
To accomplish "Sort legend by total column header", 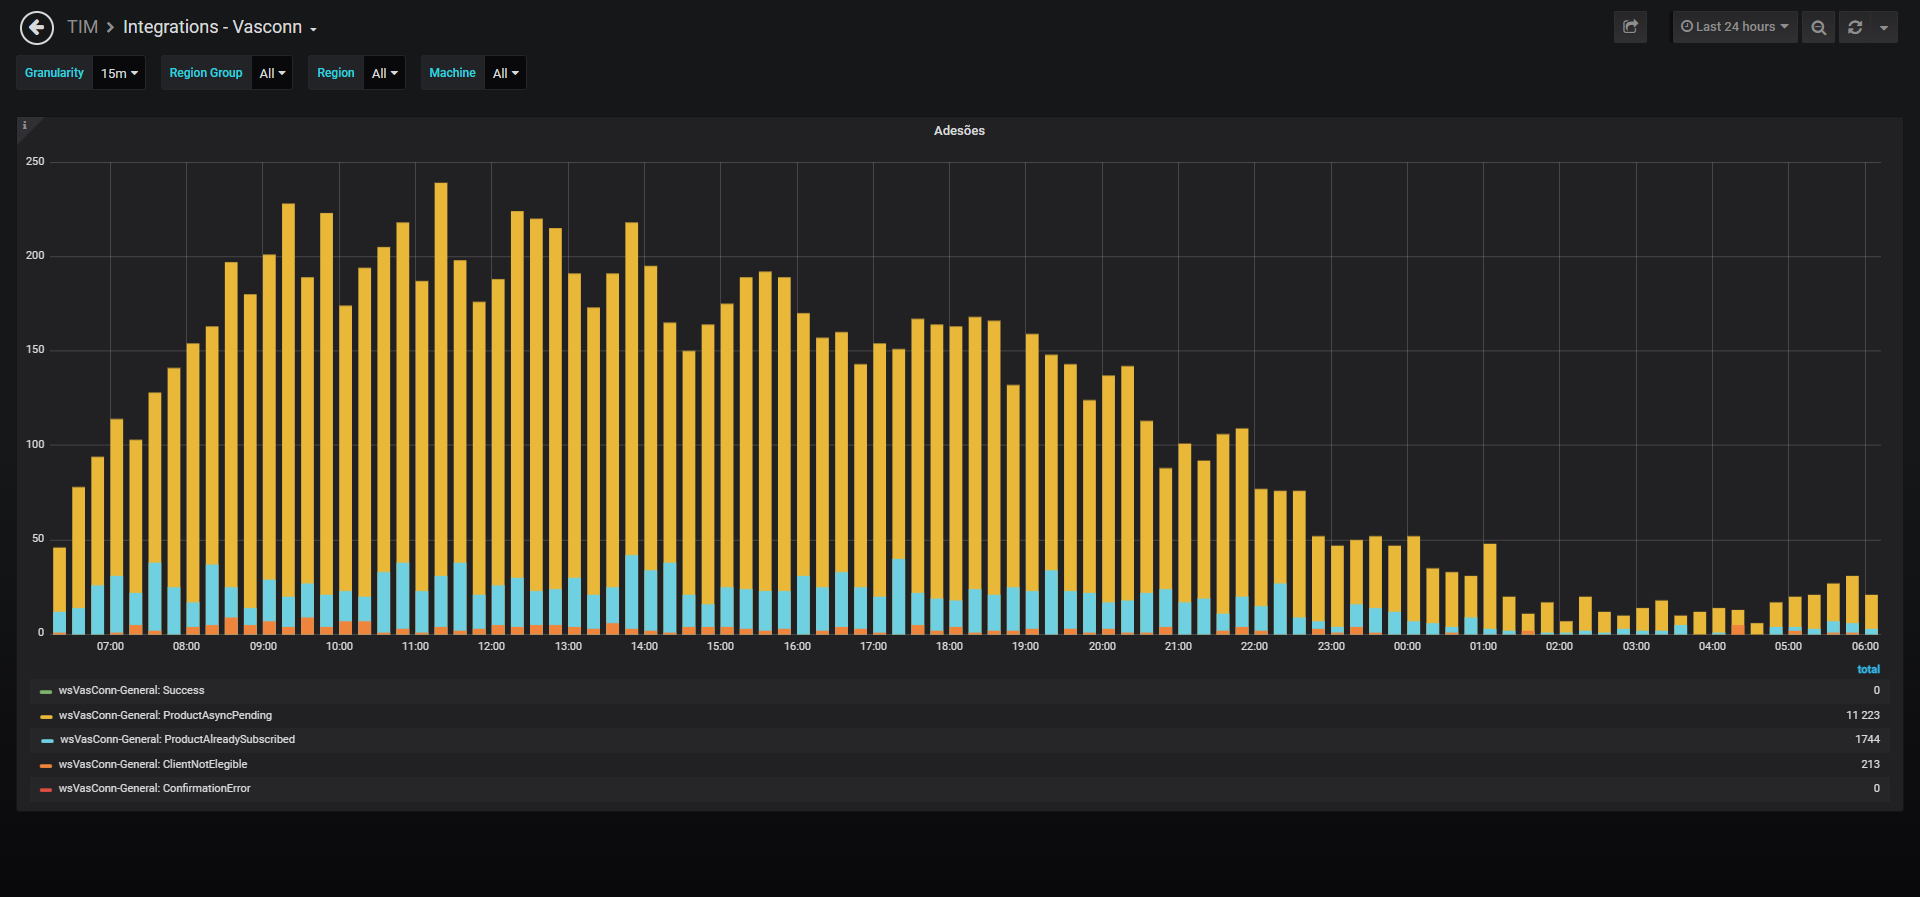I will click(x=1868, y=669).
